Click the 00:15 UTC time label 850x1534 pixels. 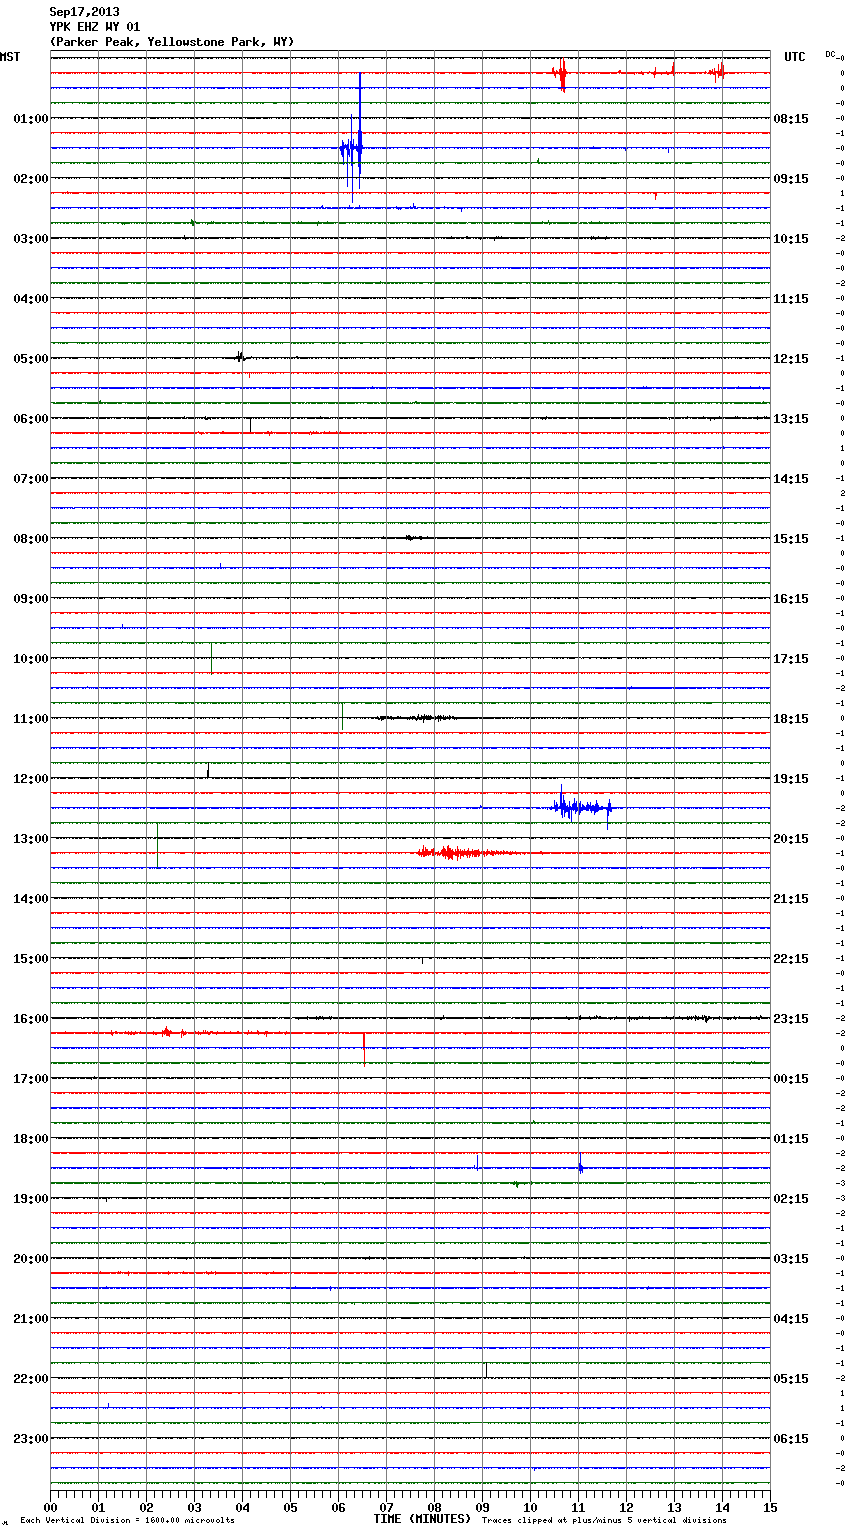791,1079
